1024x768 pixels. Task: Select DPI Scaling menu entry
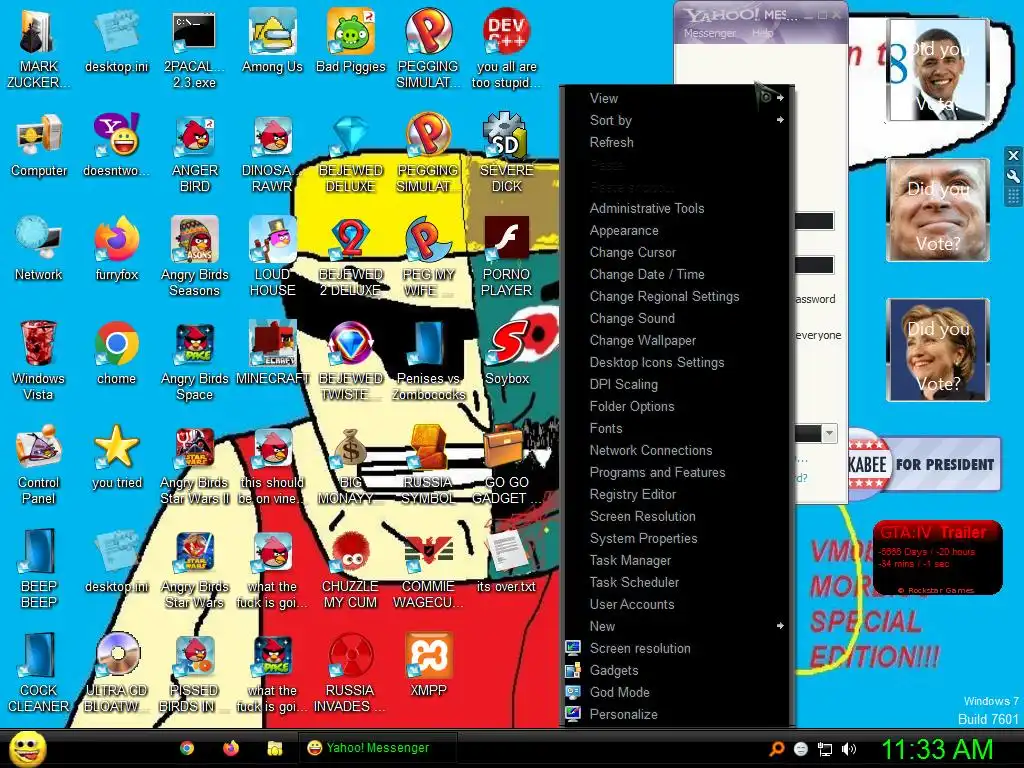click(x=678, y=384)
